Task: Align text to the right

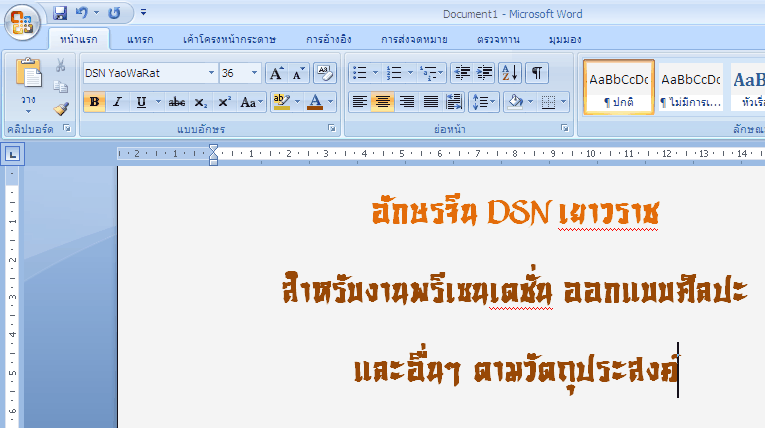Action: [x=406, y=102]
